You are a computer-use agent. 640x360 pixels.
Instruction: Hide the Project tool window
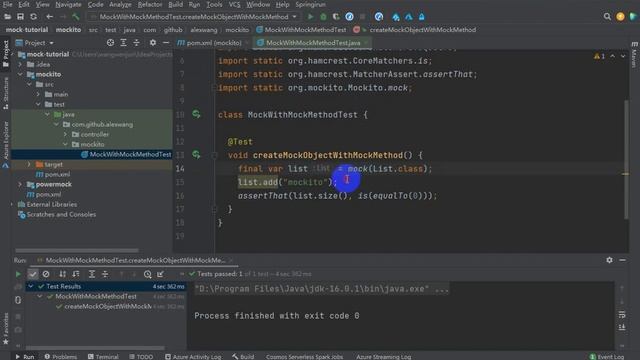pos(166,42)
